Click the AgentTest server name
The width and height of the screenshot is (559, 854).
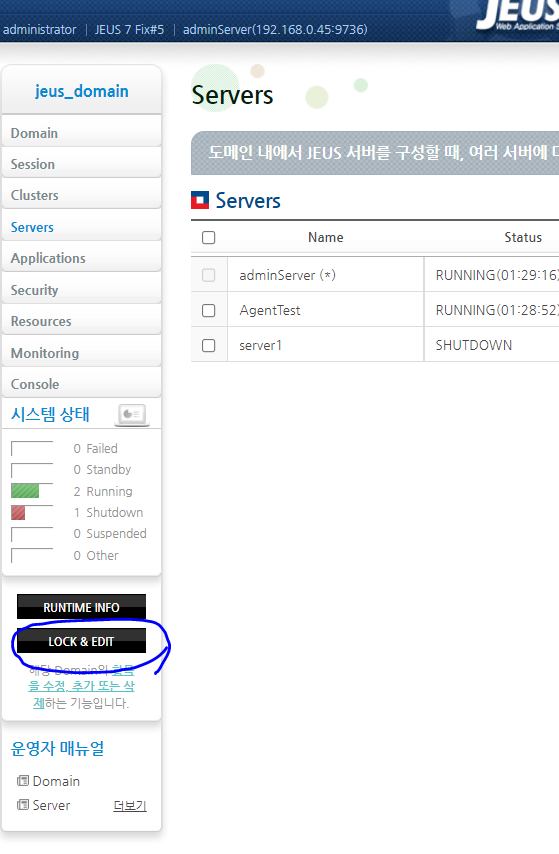pyautogui.click(x=270, y=310)
